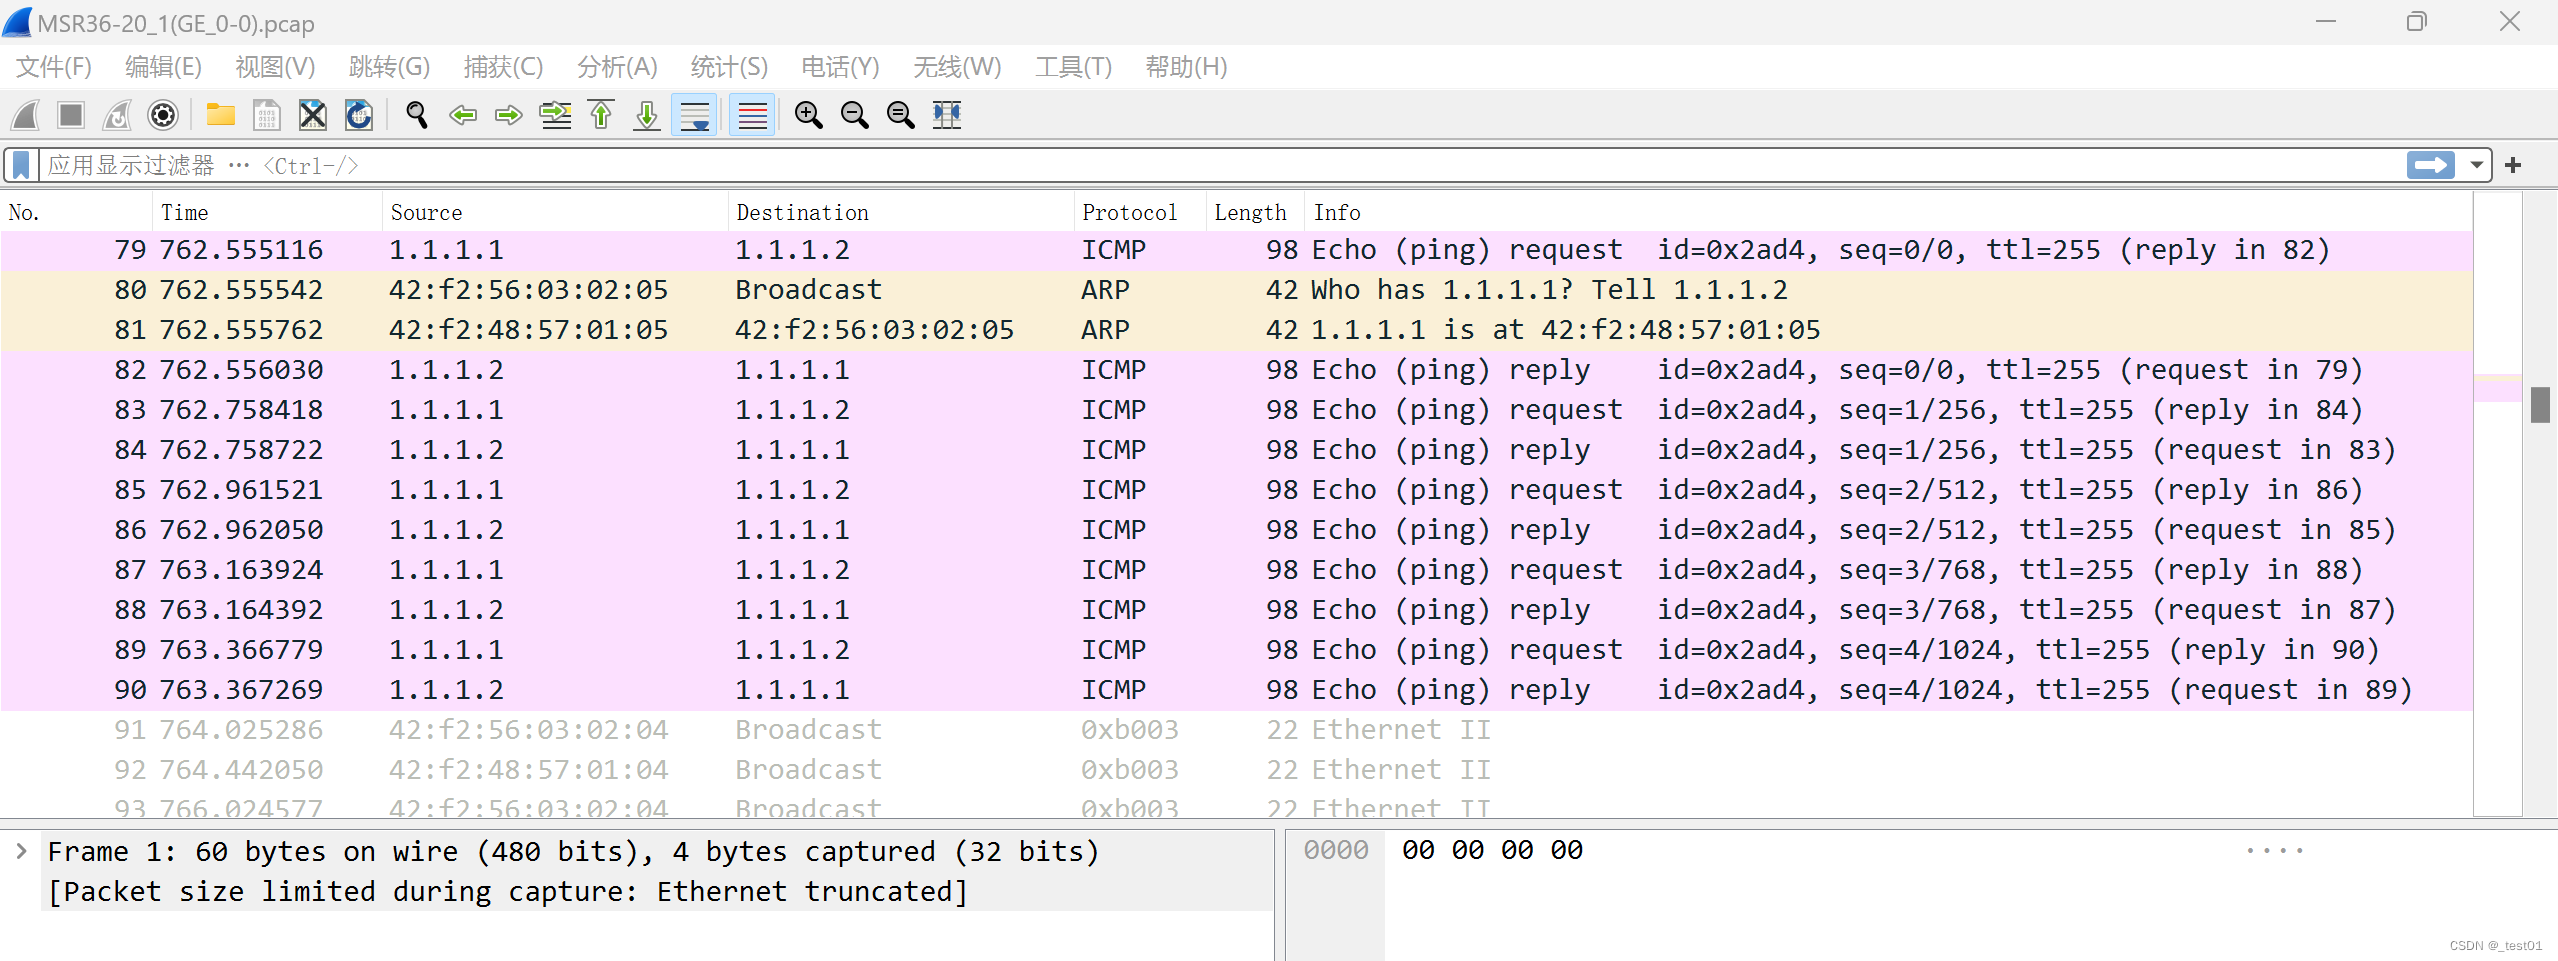Open the 跳转(G) menu

(x=389, y=67)
